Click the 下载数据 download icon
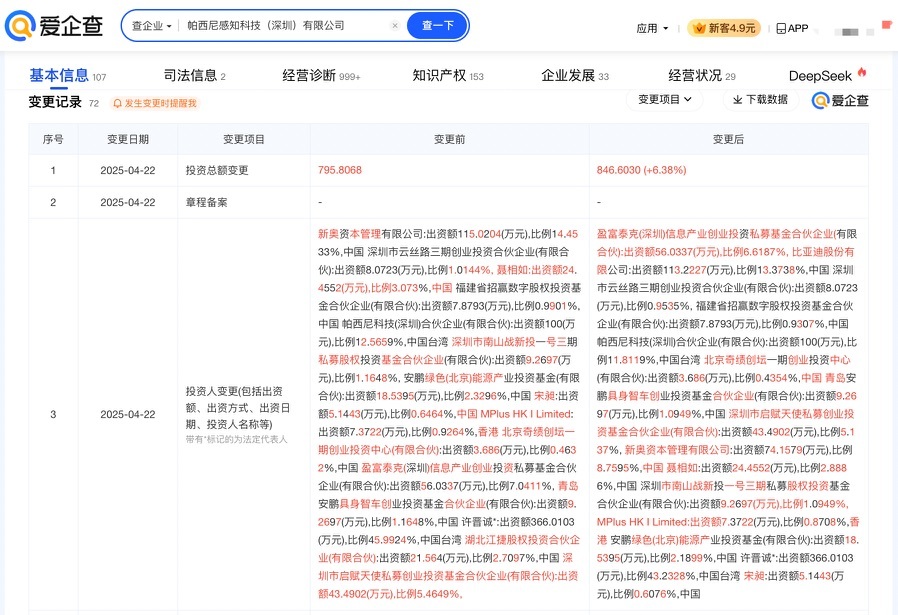 tap(738, 100)
